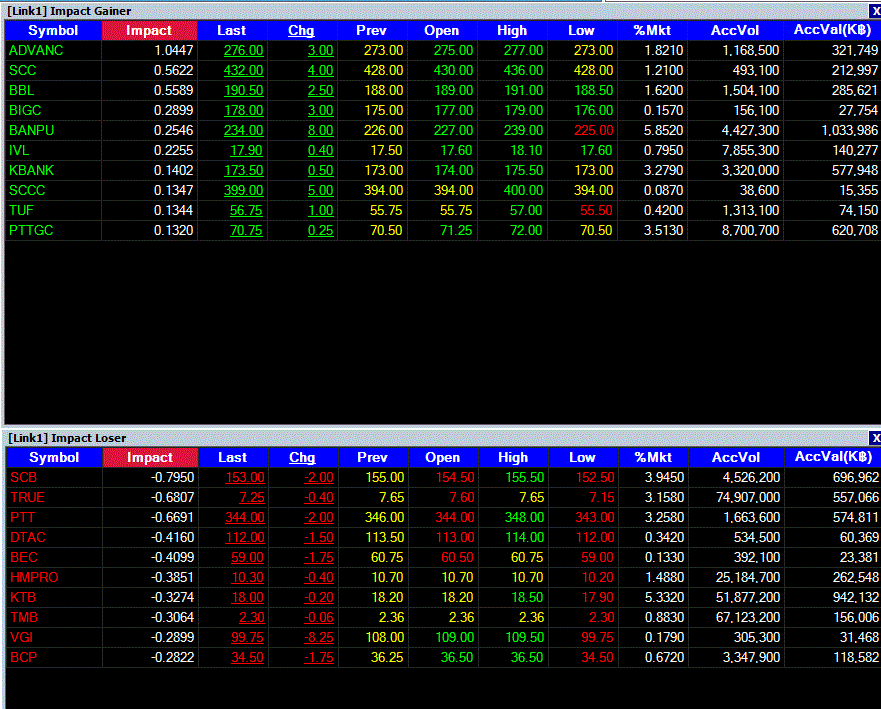
Task: Click DTAC change value -1.50
Action: [x=319, y=538]
